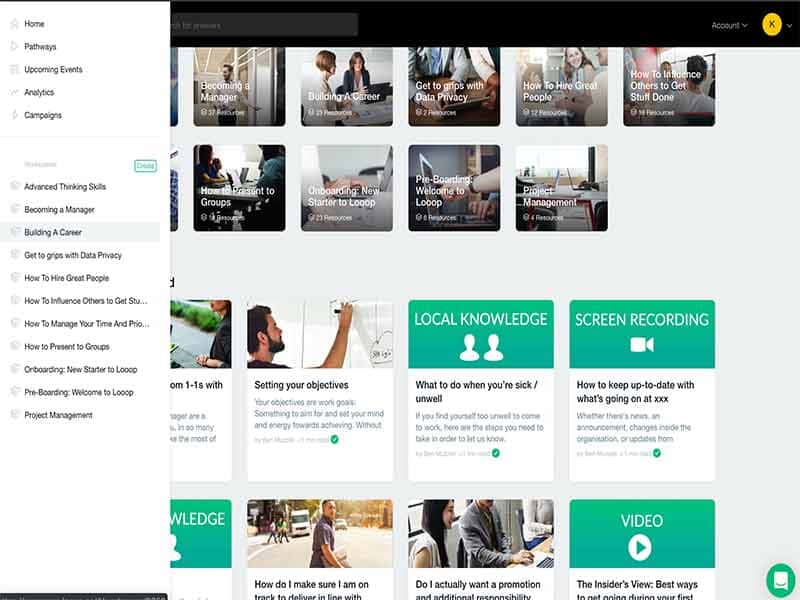Image resolution: width=800 pixels, height=600 pixels.
Task: Click the Analytics chart icon
Action: [x=14, y=92]
